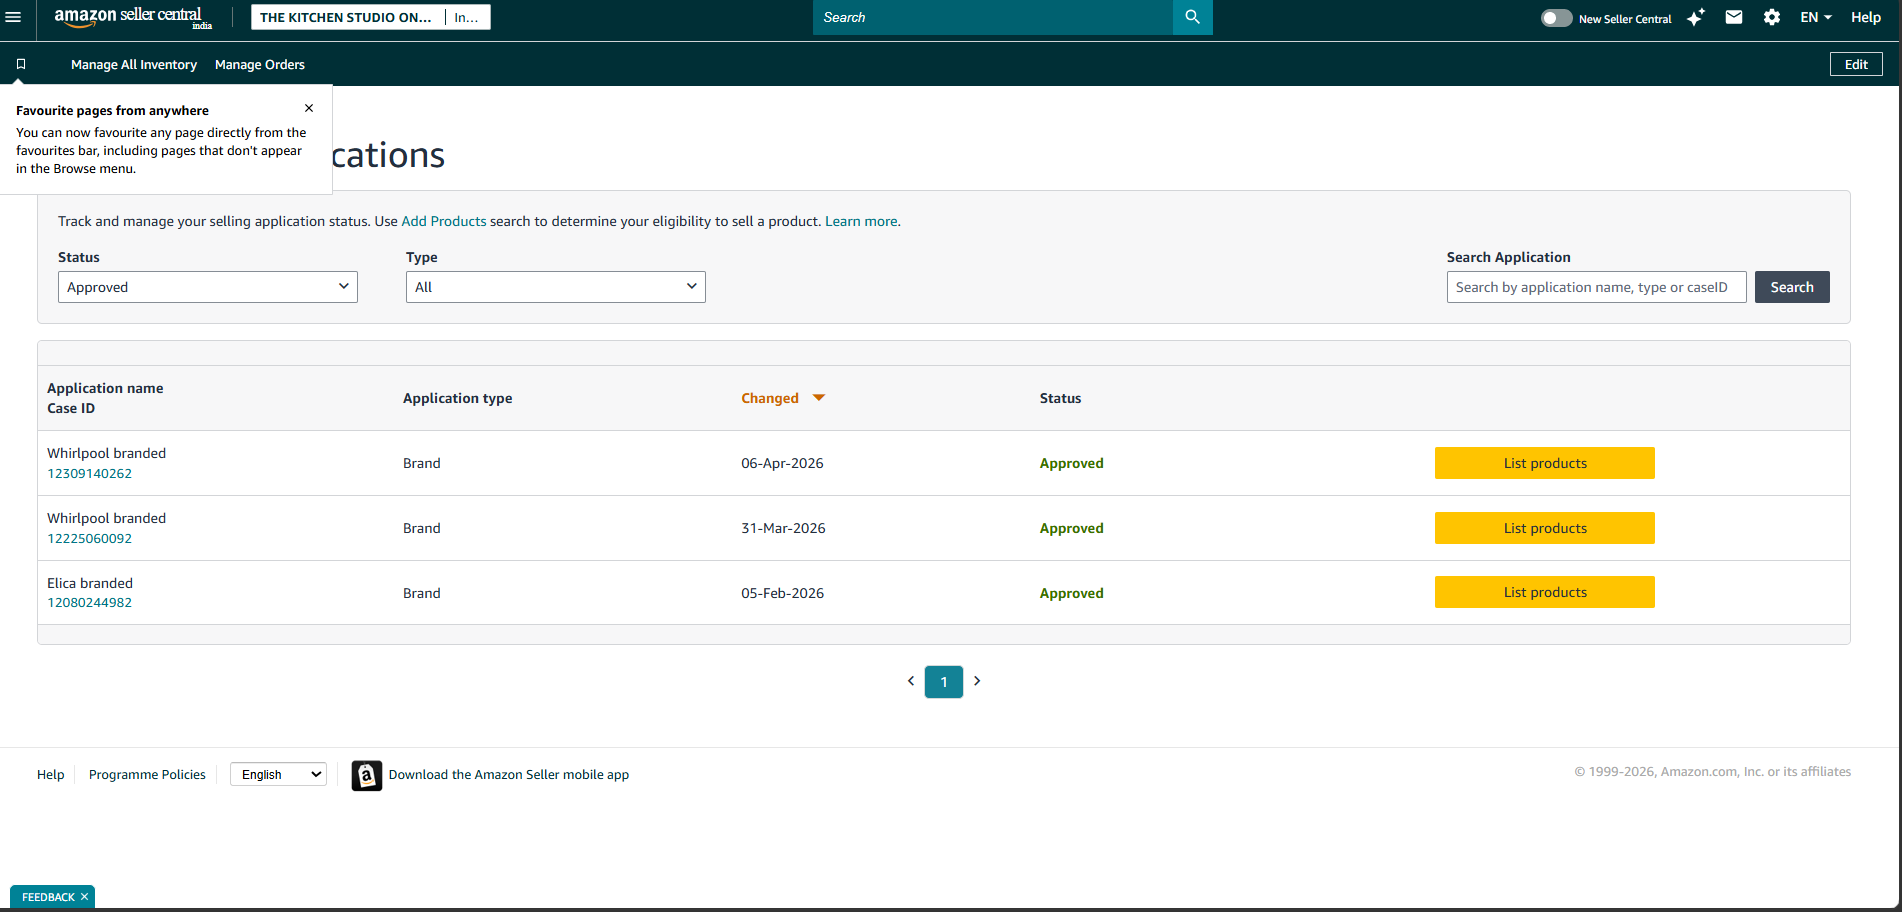Toggle New Seller Central switch

tap(1556, 18)
